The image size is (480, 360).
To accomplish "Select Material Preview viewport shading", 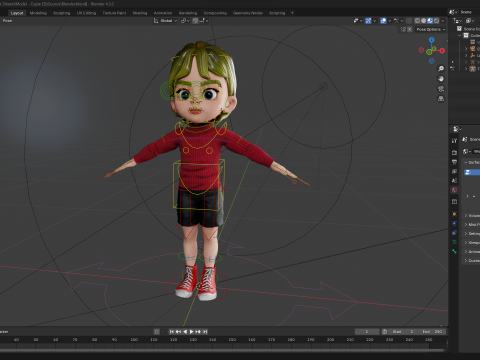I will point(430,21).
